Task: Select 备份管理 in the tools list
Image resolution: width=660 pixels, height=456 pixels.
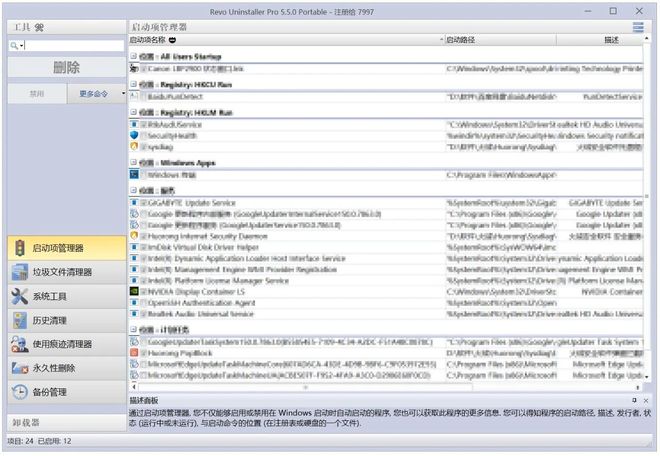Action: (x=67, y=392)
